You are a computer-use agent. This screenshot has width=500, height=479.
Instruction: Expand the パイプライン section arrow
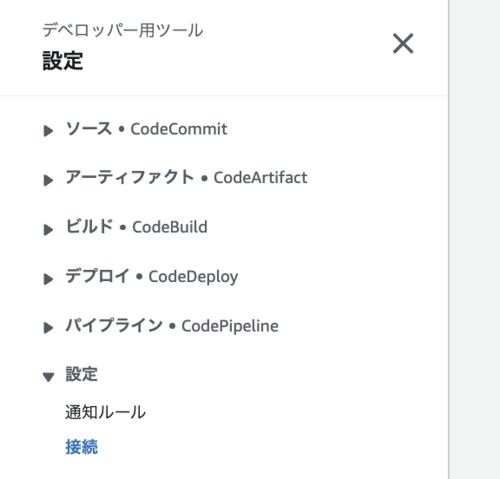[x=48, y=328]
